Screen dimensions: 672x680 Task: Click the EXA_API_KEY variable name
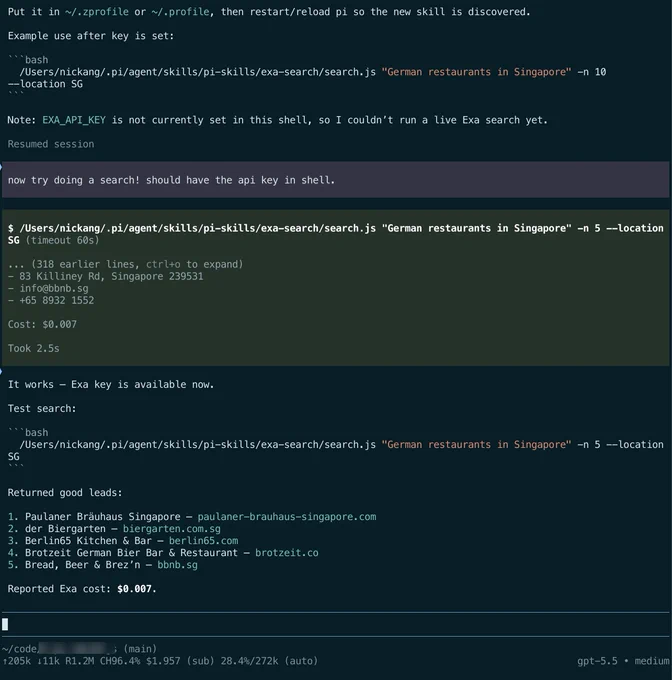pos(74,120)
